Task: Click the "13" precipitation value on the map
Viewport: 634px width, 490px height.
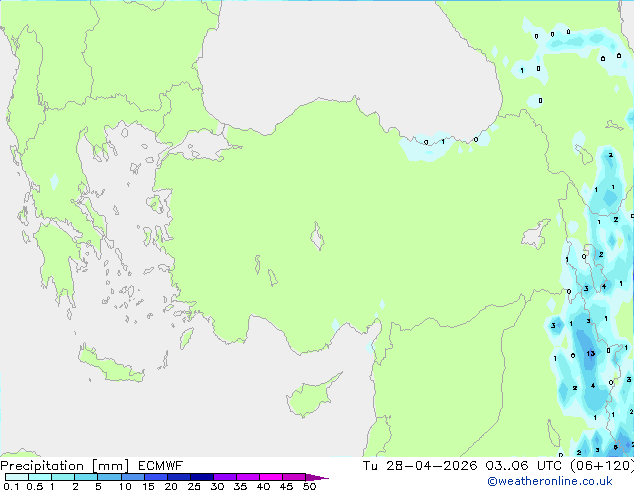Action: [591, 353]
